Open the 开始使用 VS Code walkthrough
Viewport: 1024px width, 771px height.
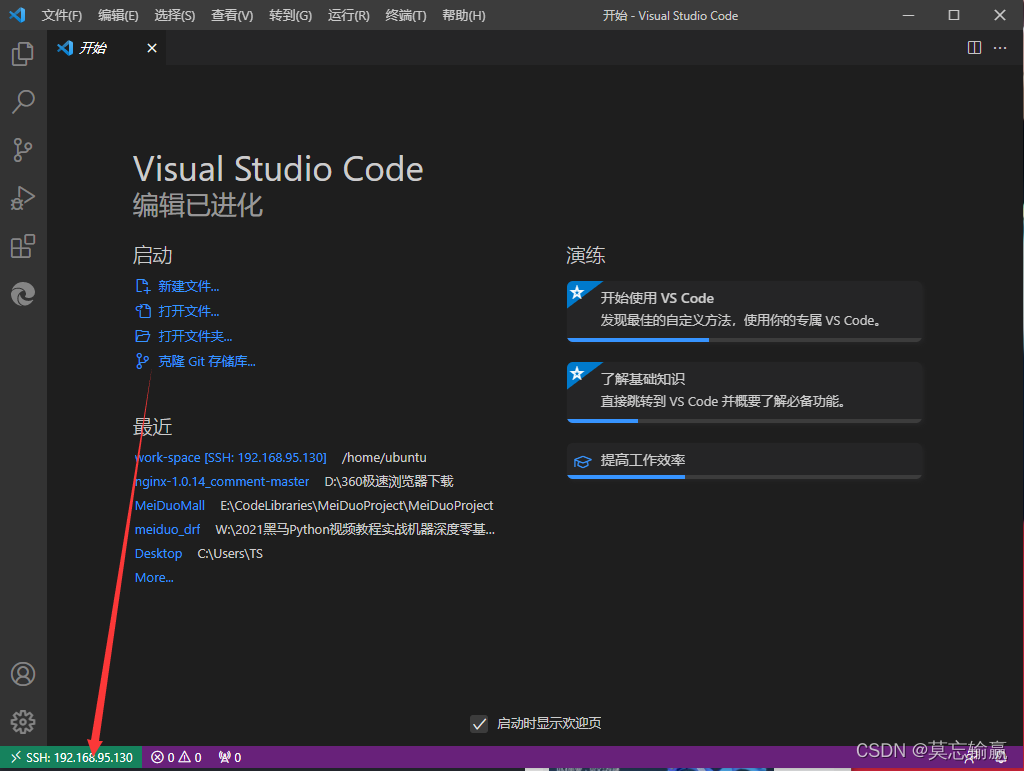[744, 311]
